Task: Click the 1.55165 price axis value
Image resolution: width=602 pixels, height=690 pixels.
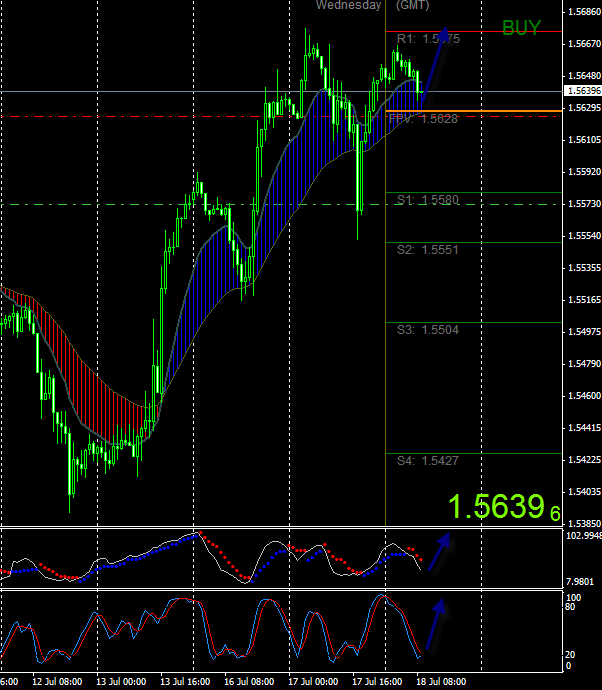Action: 584,300
